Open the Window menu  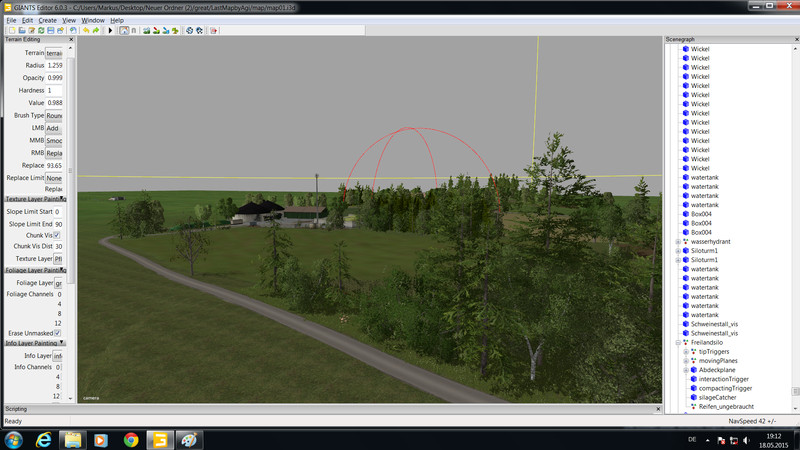pos(92,20)
